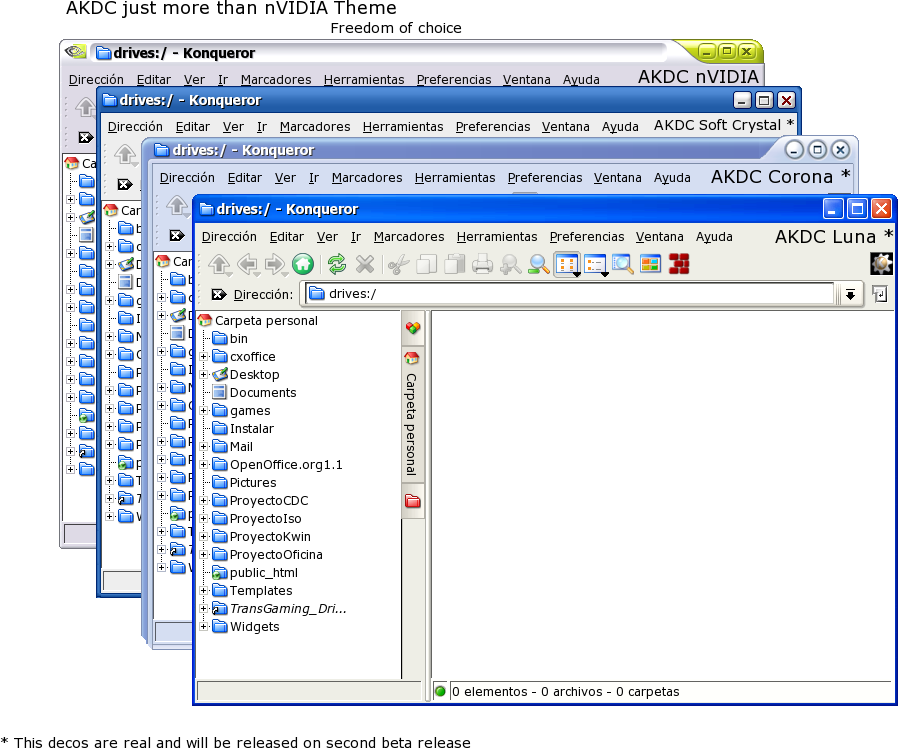Switch to the Tree/List View mode
This screenshot has height=748, width=898.
pos(596,265)
